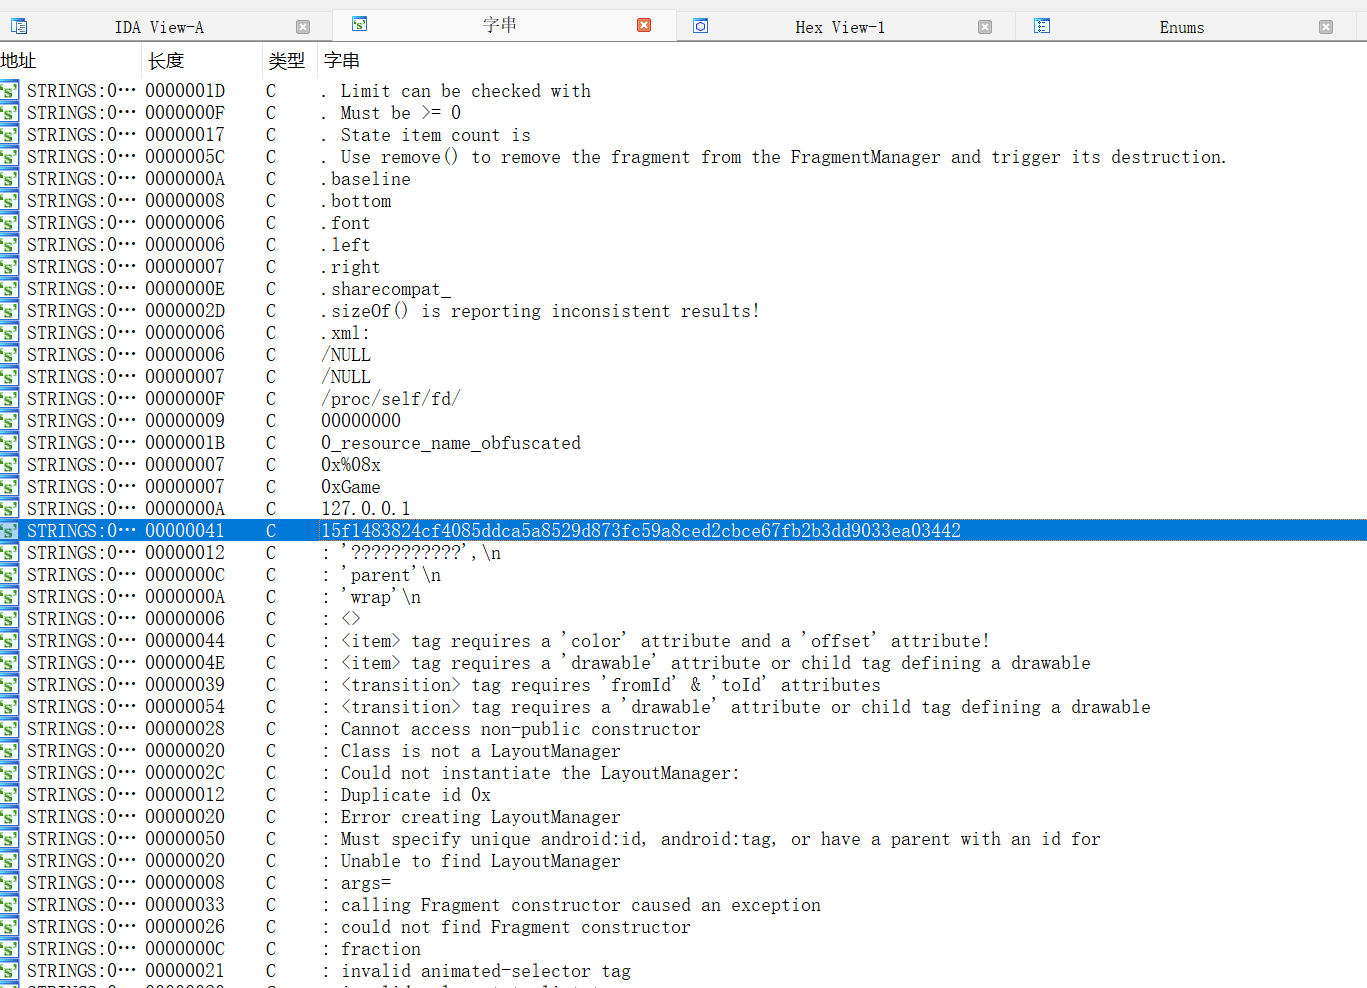Click string icon beside '.sharecompat_' row
1367x988 pixels.
click(x=10, y=289)
